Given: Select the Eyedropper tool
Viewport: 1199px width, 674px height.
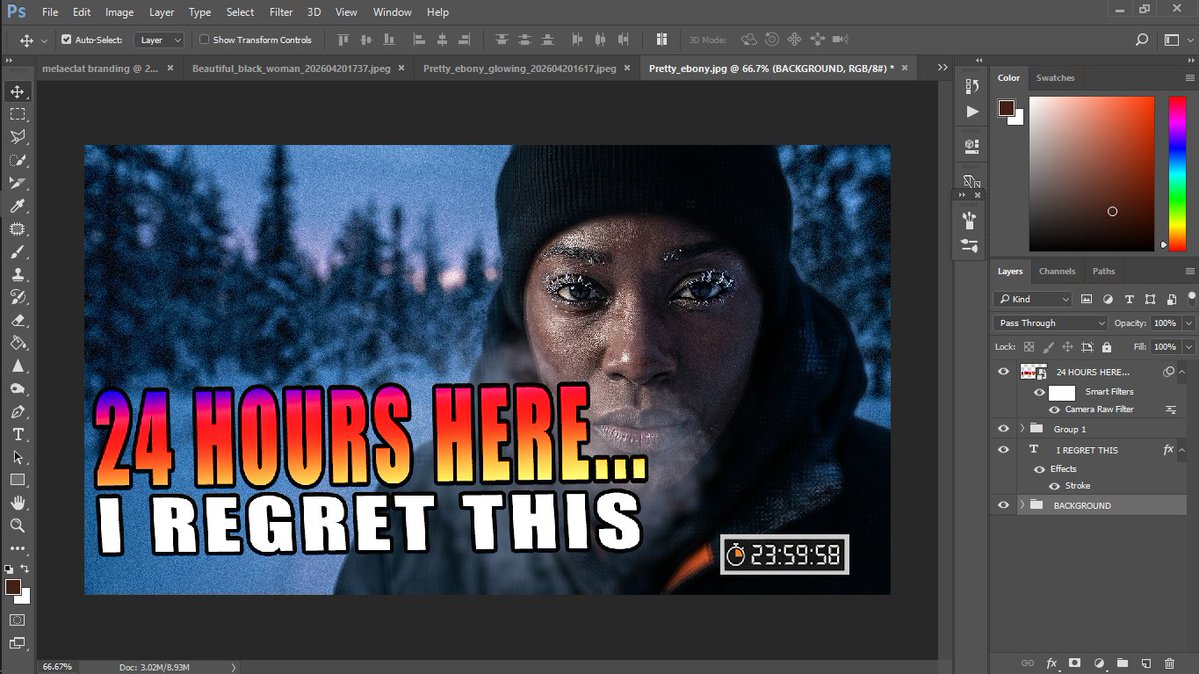Looking at the screenshot, I should pos(18,206).
